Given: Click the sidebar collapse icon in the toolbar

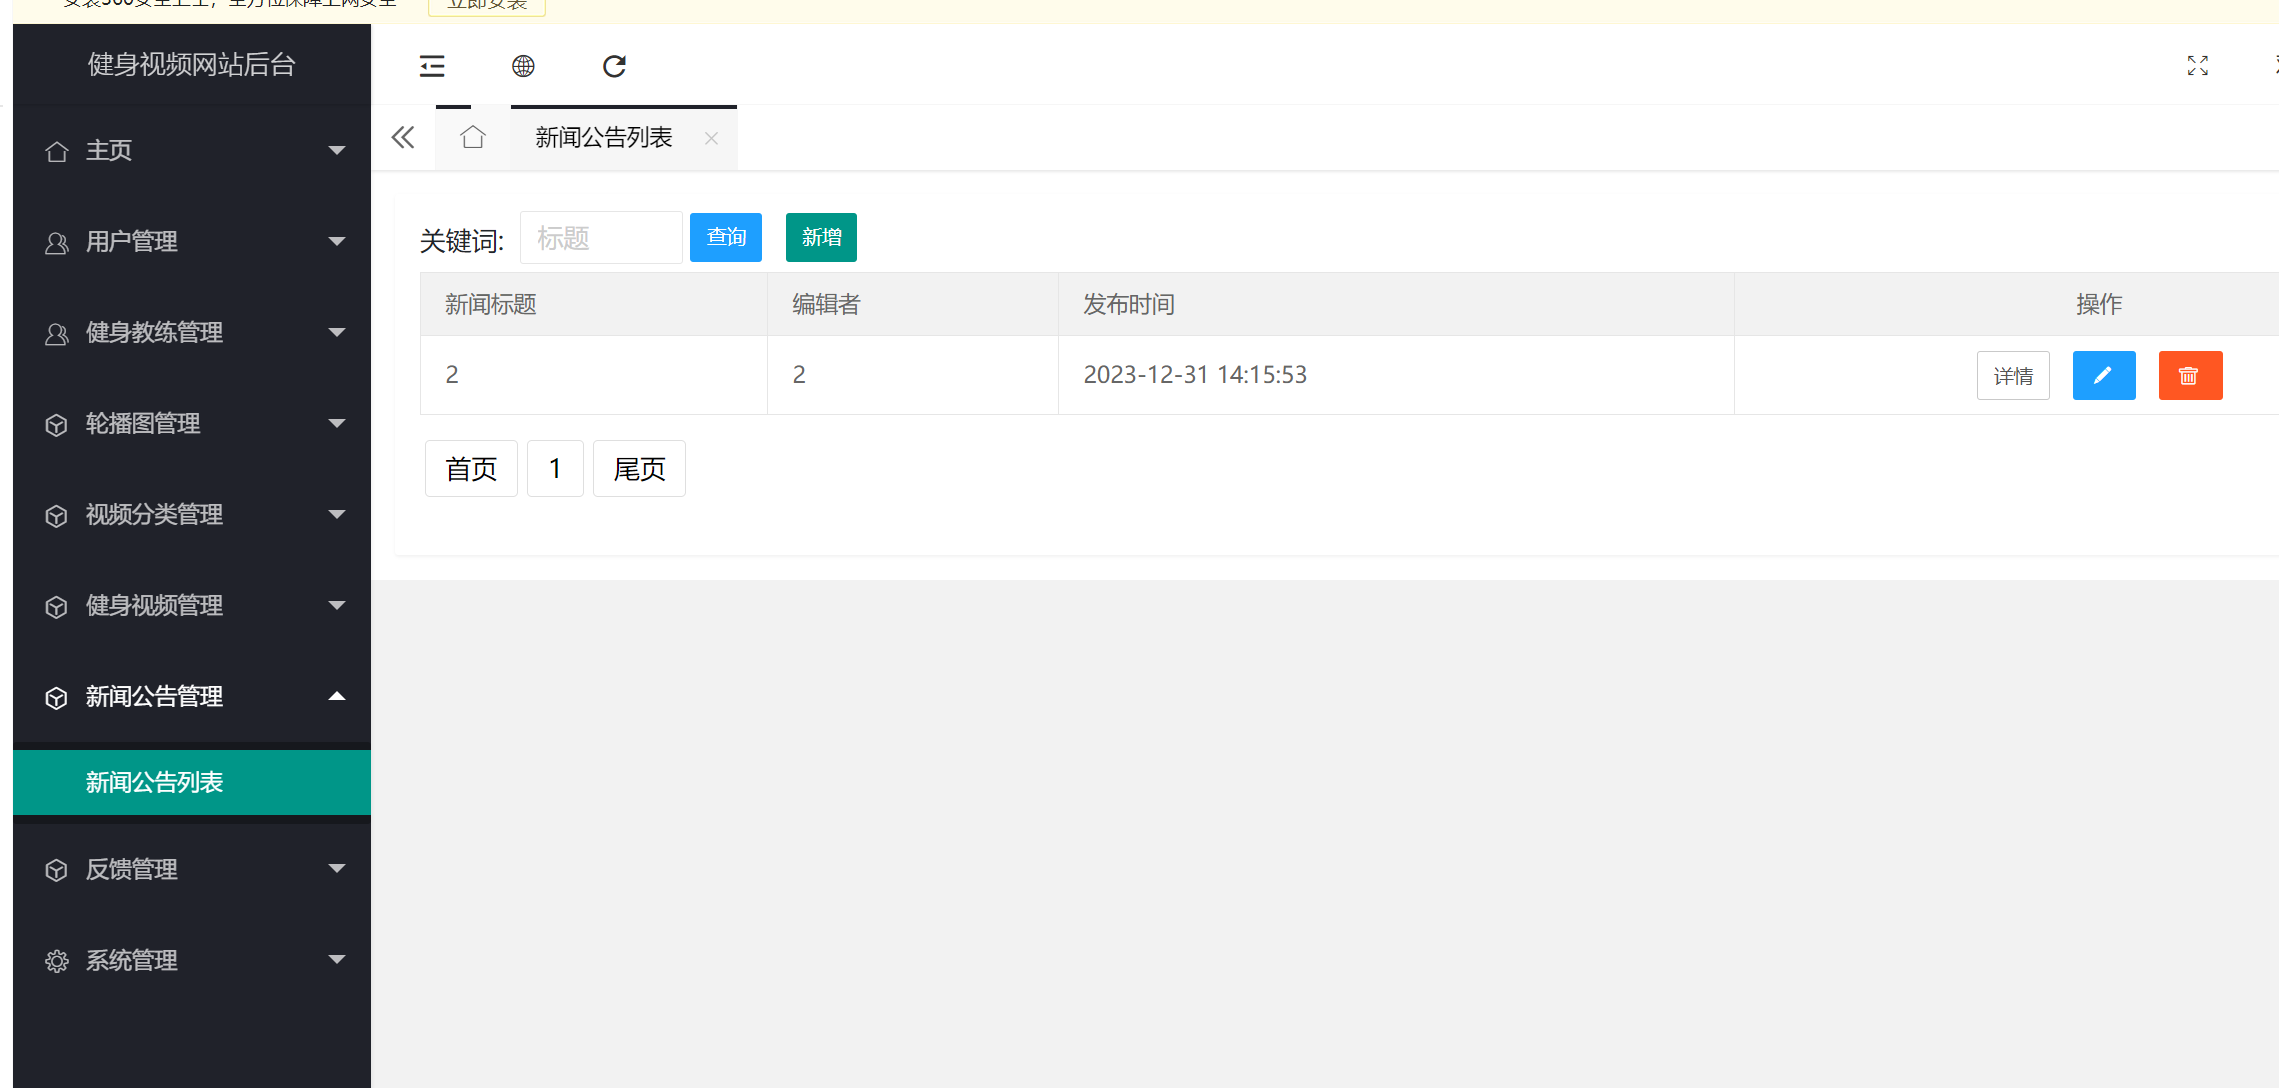Looking at the screenshot, I should (x=431, y=66).
